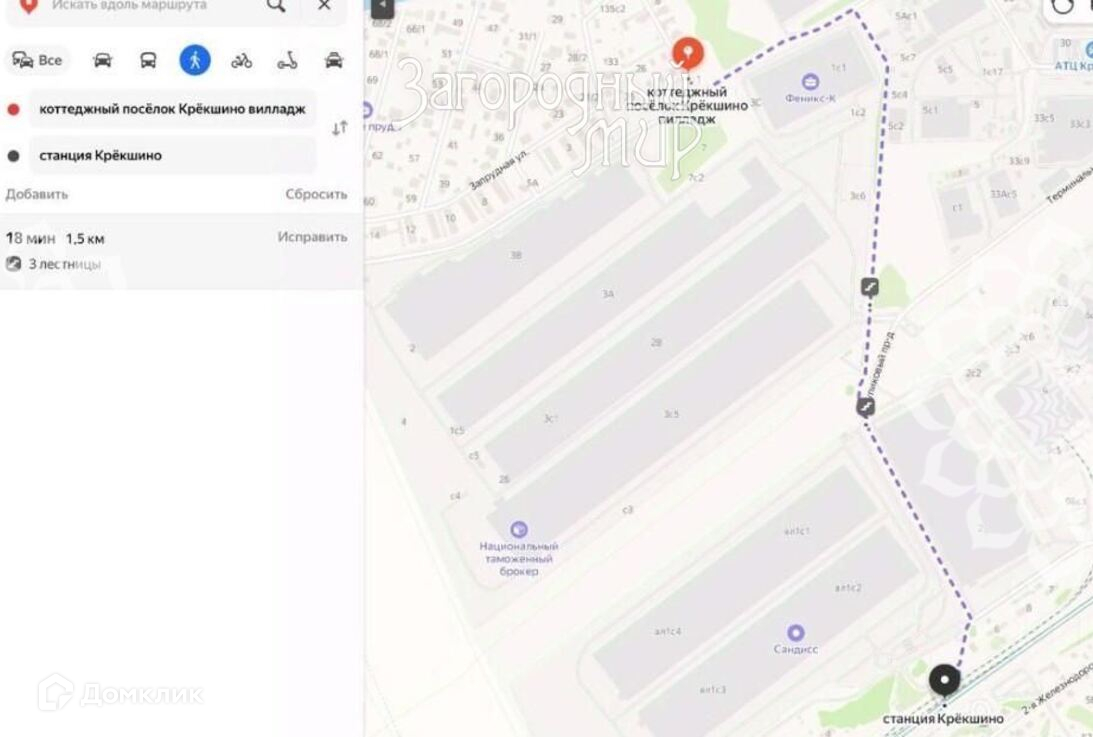Click the red start marker on map

(687, 54)
